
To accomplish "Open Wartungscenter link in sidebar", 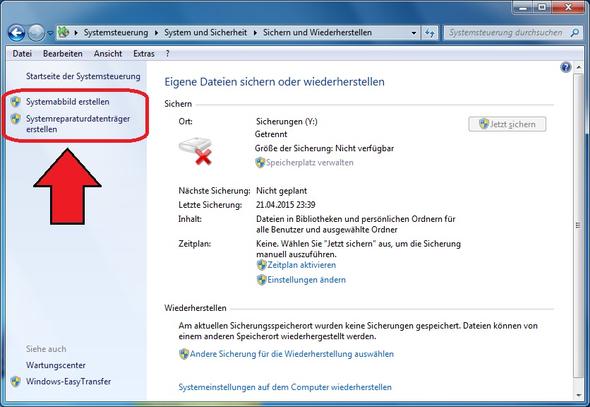I will tap(55, 365).
